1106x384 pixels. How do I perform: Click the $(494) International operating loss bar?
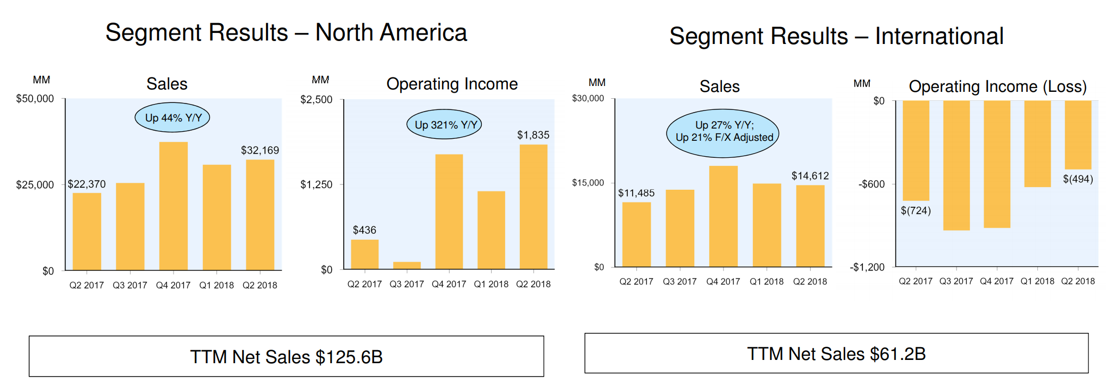pyautogui.click(x=1077, y=135)
